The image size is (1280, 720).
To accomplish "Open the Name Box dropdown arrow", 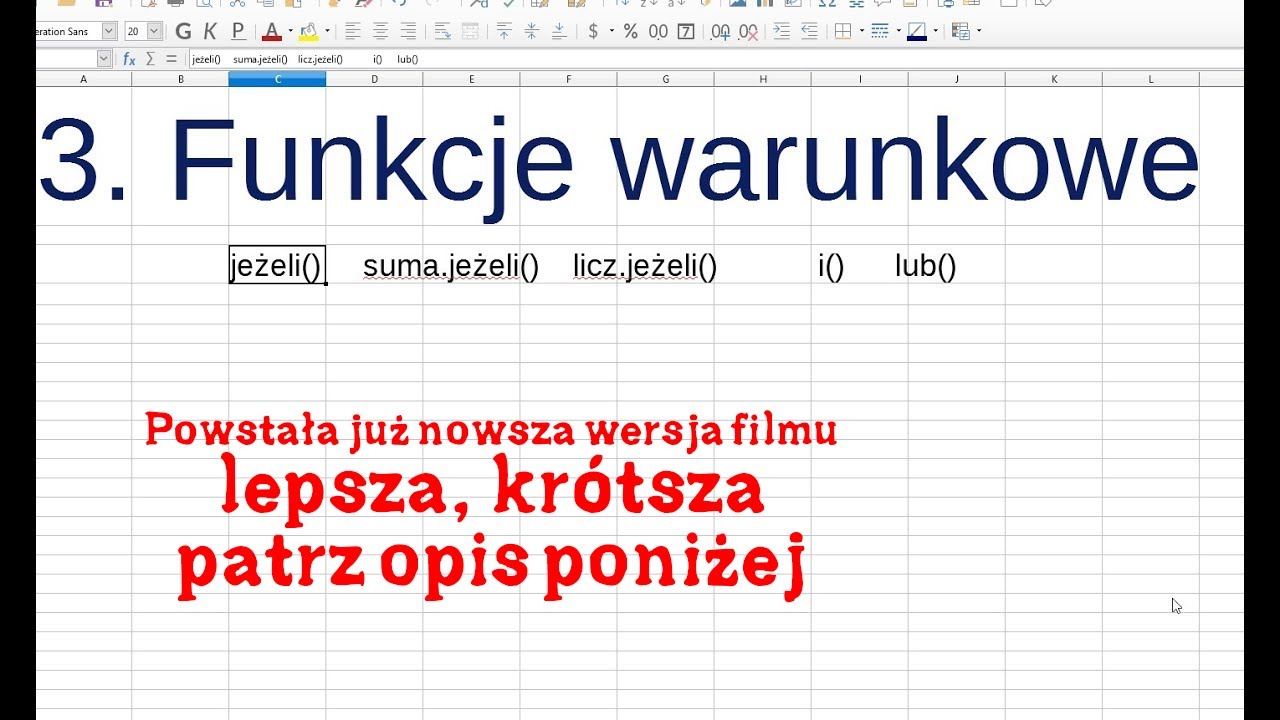I will (104, 59).
